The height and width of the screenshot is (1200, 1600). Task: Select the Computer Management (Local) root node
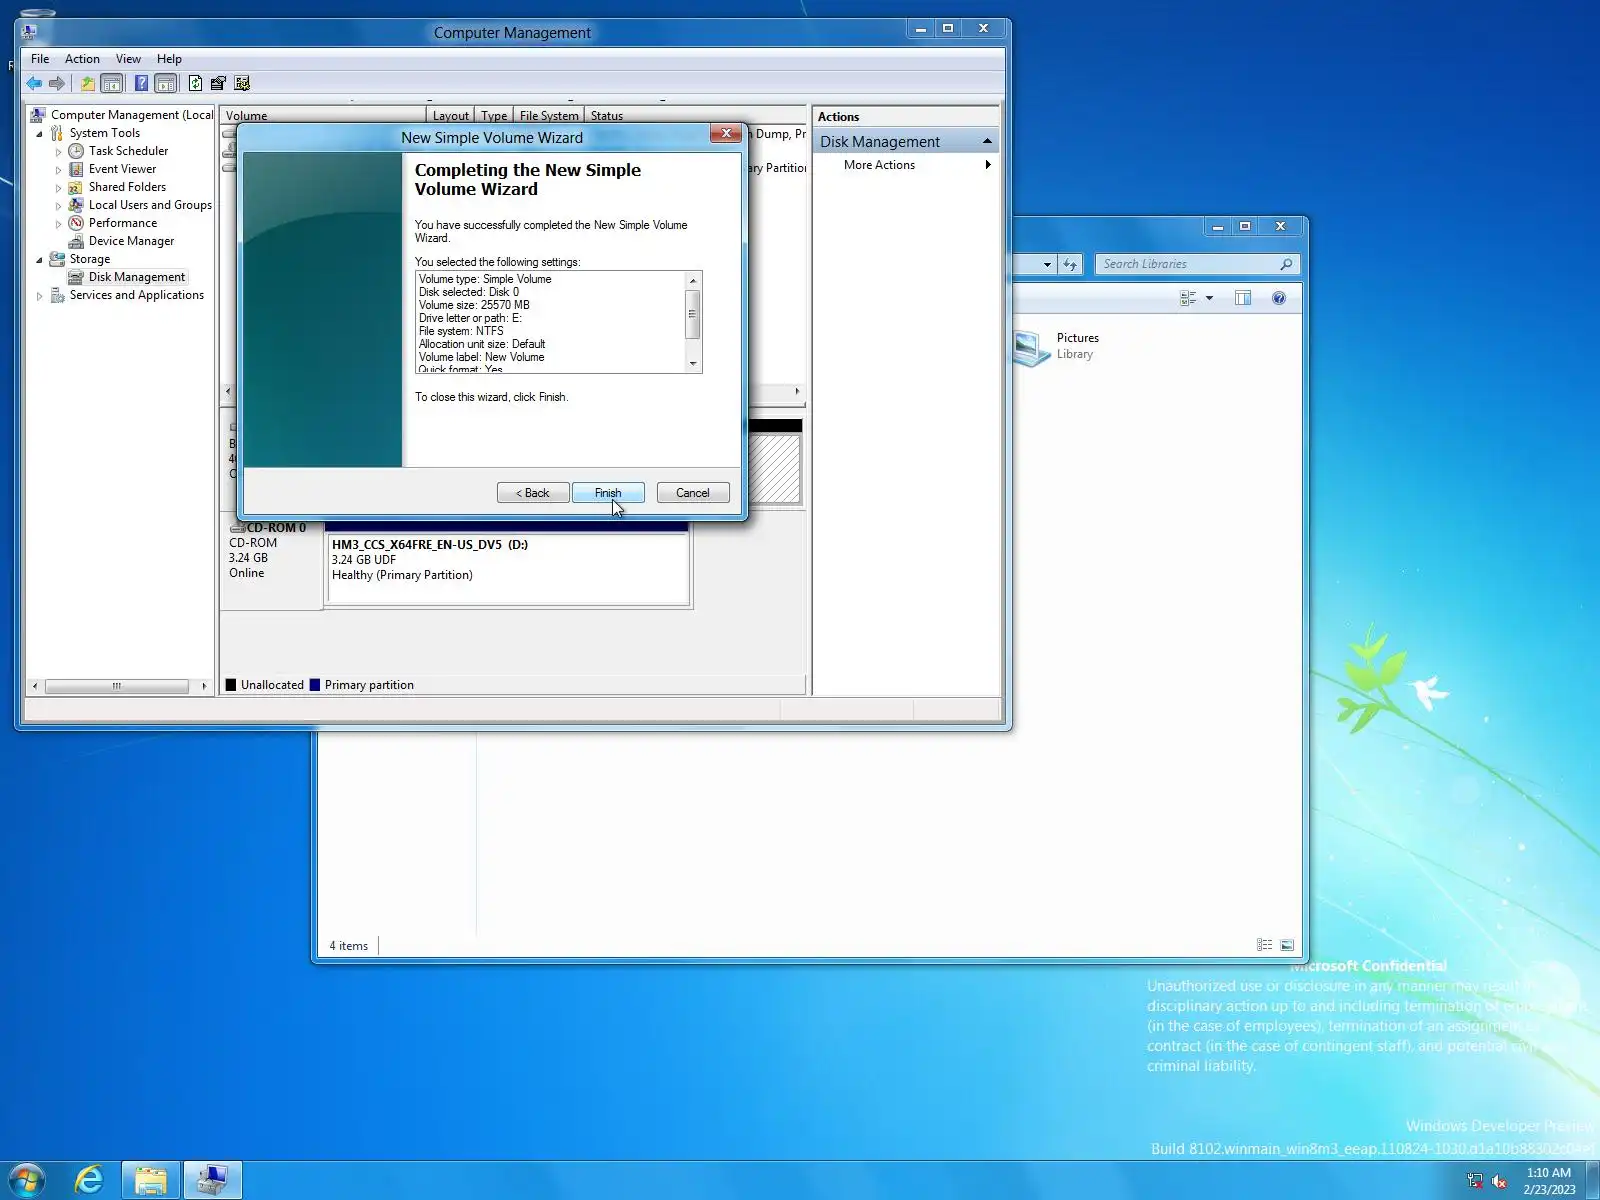(x=132, y=115)
